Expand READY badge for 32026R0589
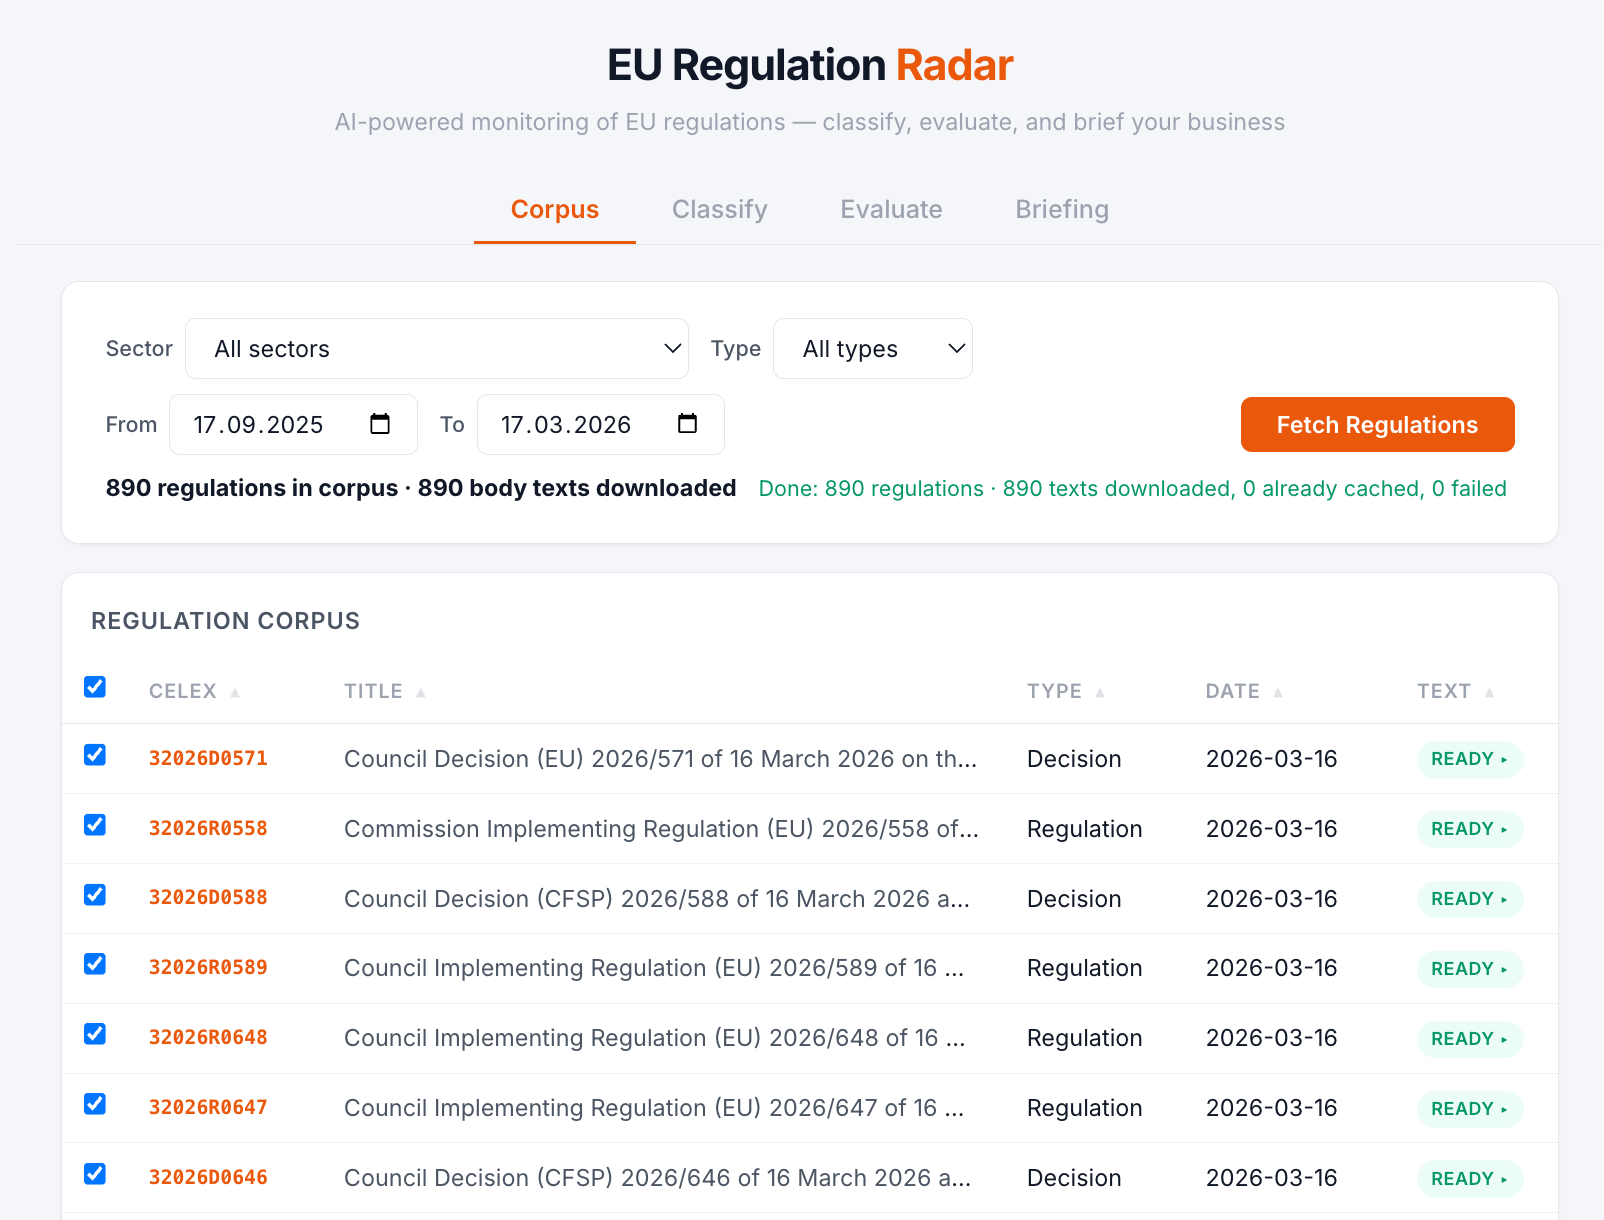This screenshot has height=1220, width=1604. pos(1469,969)
